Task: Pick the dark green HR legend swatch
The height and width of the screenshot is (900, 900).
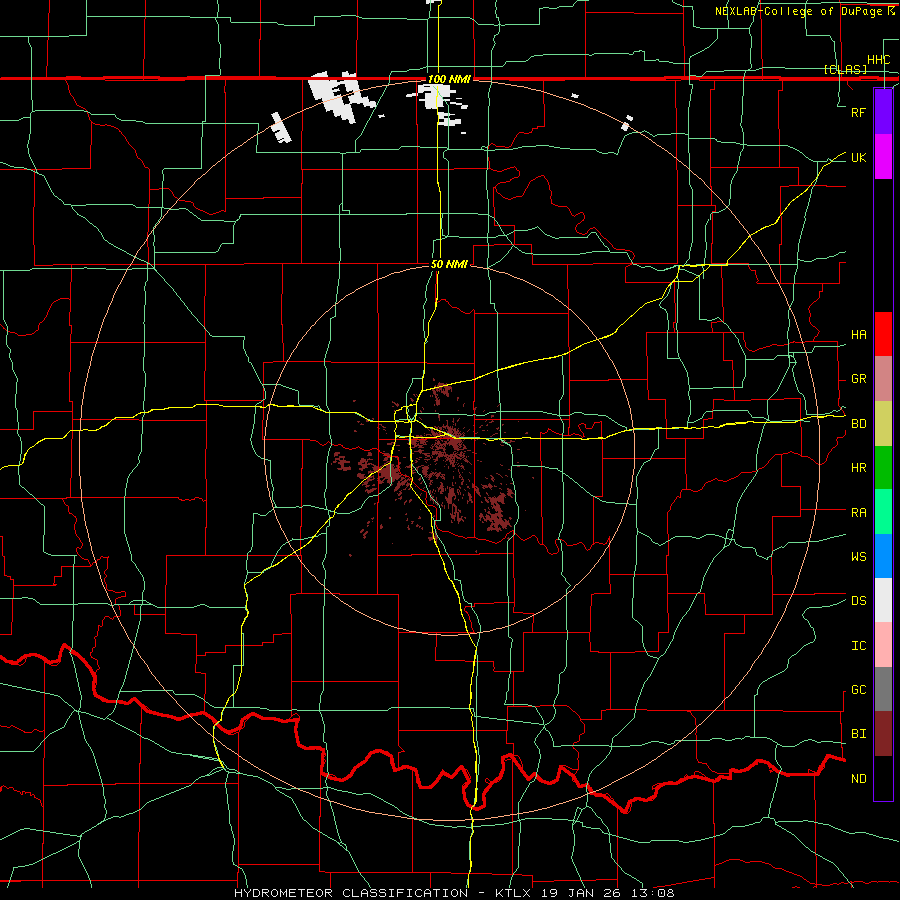Action: click(x=883, y=467)
